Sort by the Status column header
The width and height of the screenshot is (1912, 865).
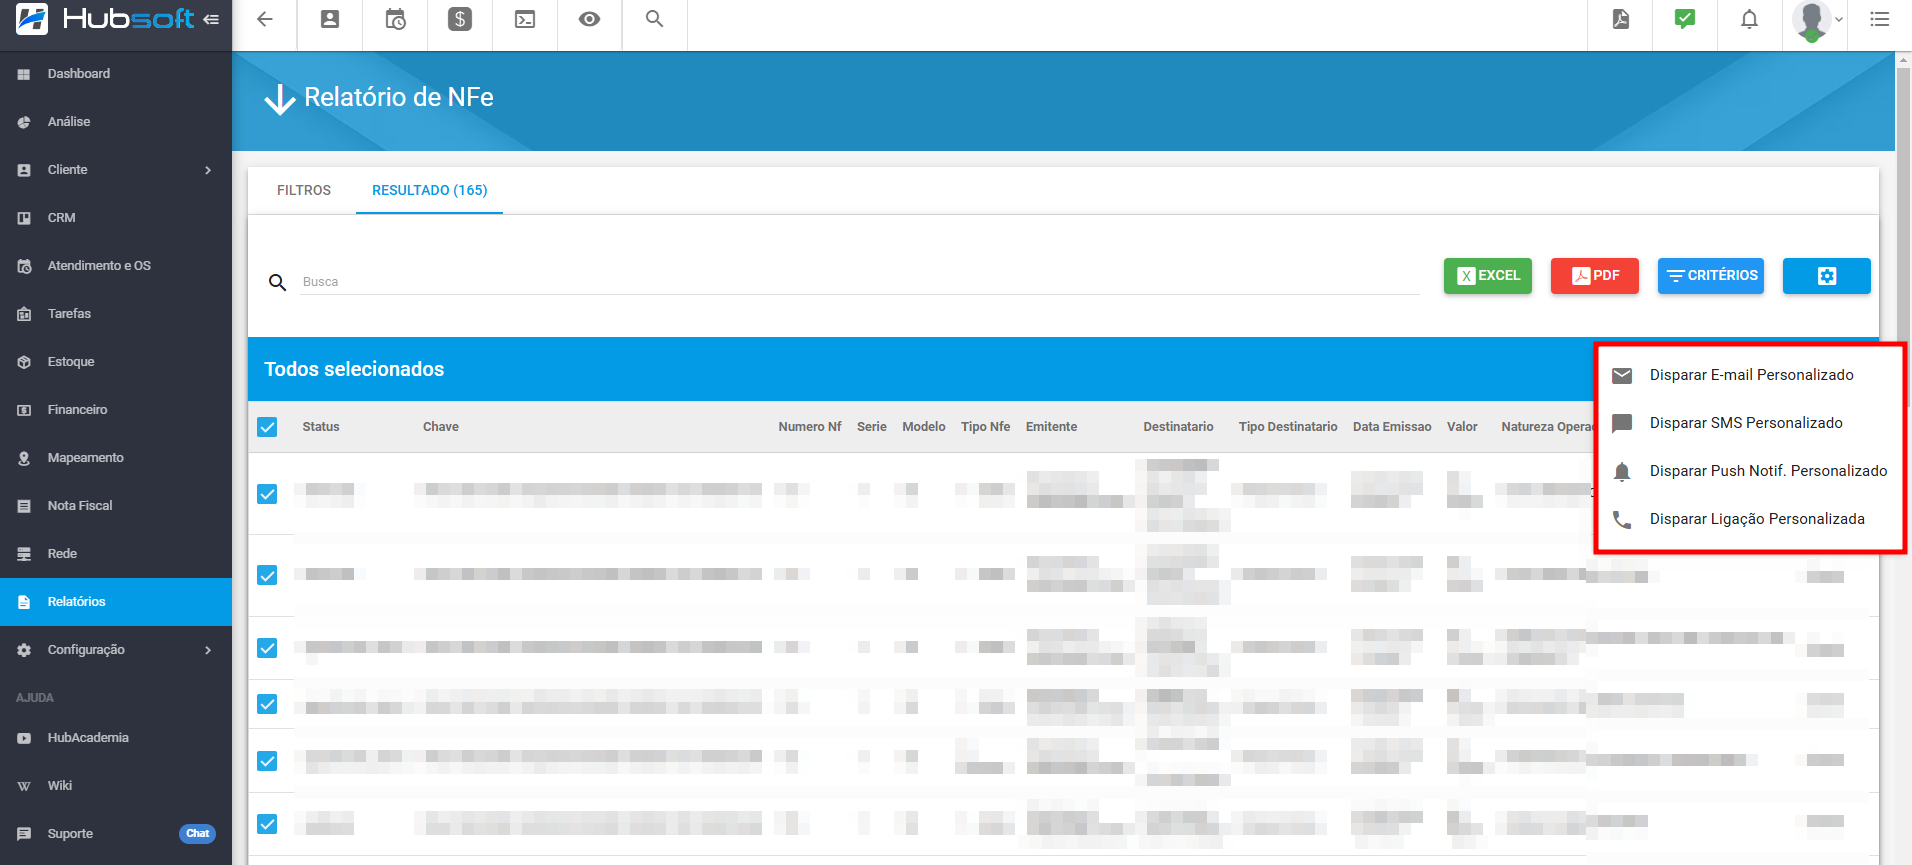click(x=321, y=427)
